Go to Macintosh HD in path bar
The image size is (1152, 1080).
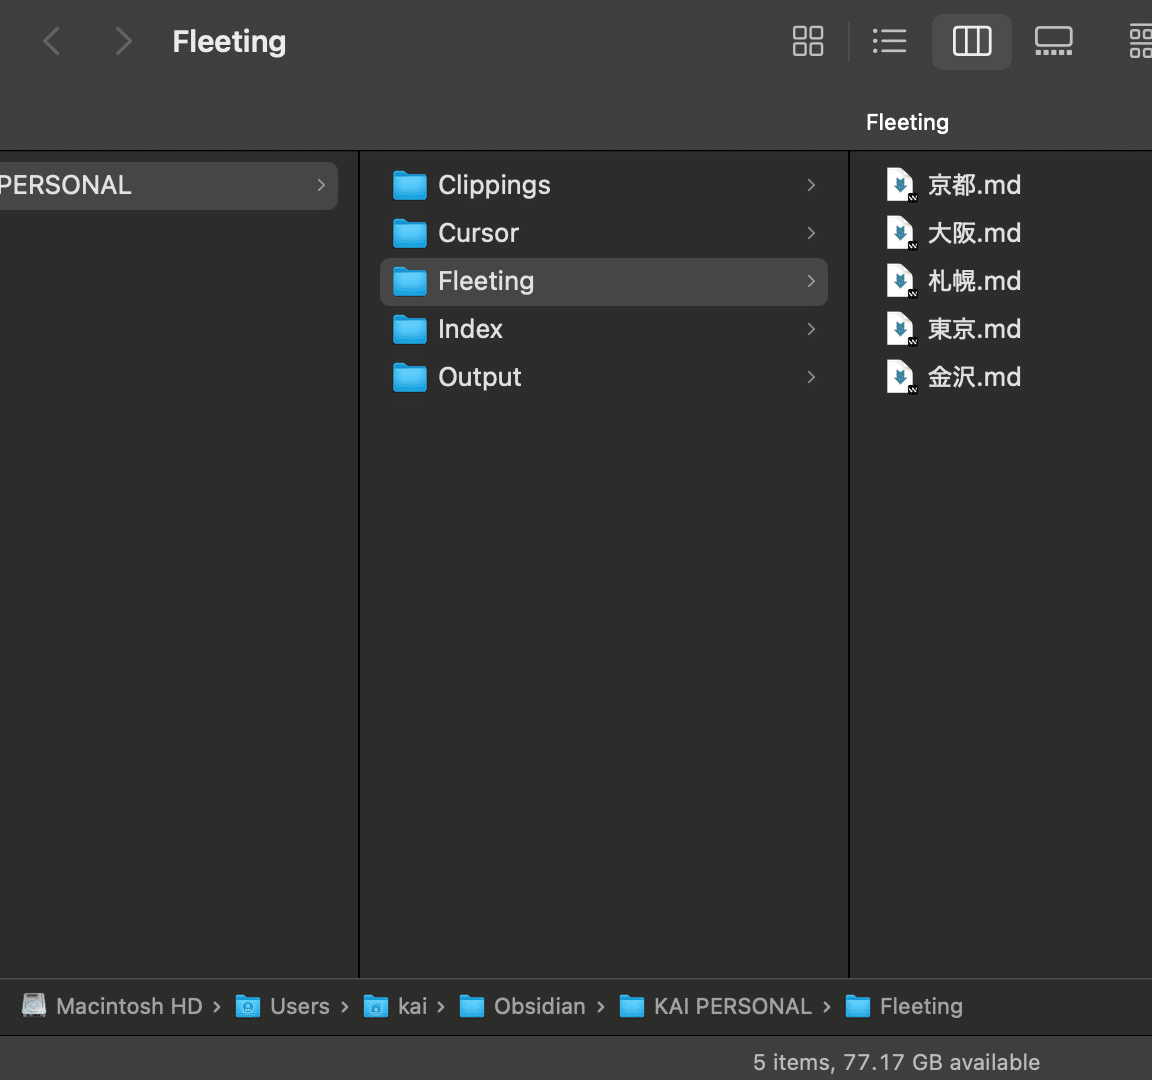click(128, 1006)
